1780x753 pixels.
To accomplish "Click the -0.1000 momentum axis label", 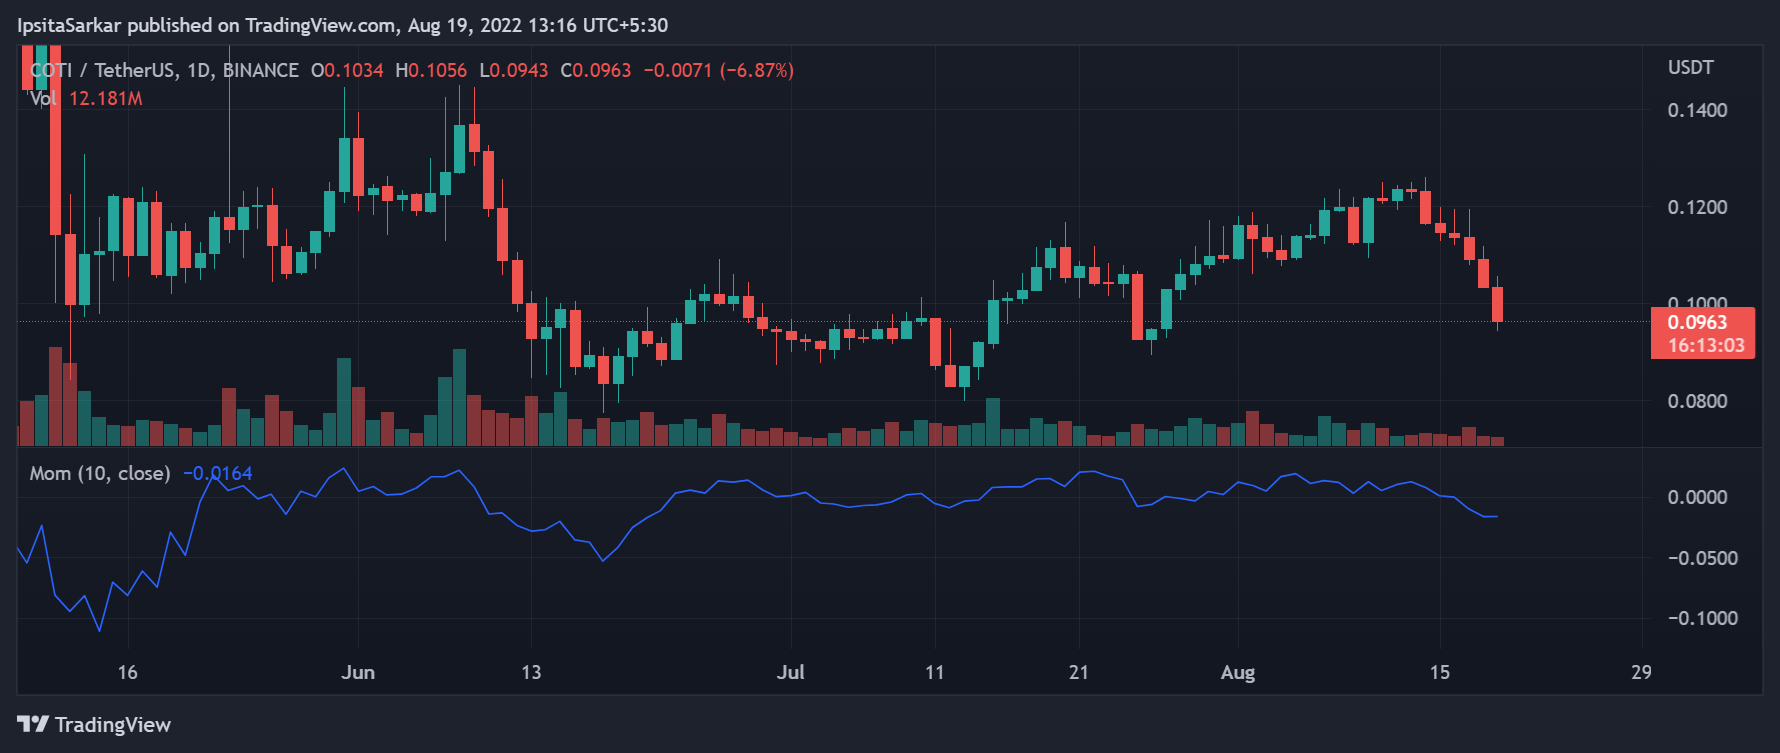I will point(1702,618).
